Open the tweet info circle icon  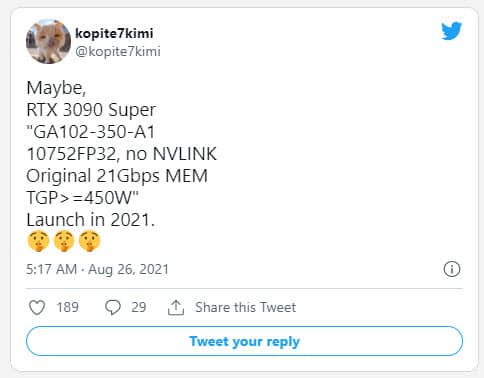[452, 269]
